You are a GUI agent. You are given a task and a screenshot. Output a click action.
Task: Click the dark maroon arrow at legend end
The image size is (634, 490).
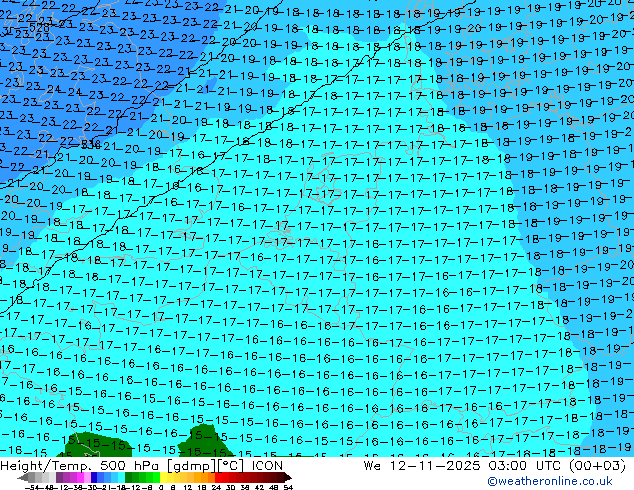(x=288, y=478)
